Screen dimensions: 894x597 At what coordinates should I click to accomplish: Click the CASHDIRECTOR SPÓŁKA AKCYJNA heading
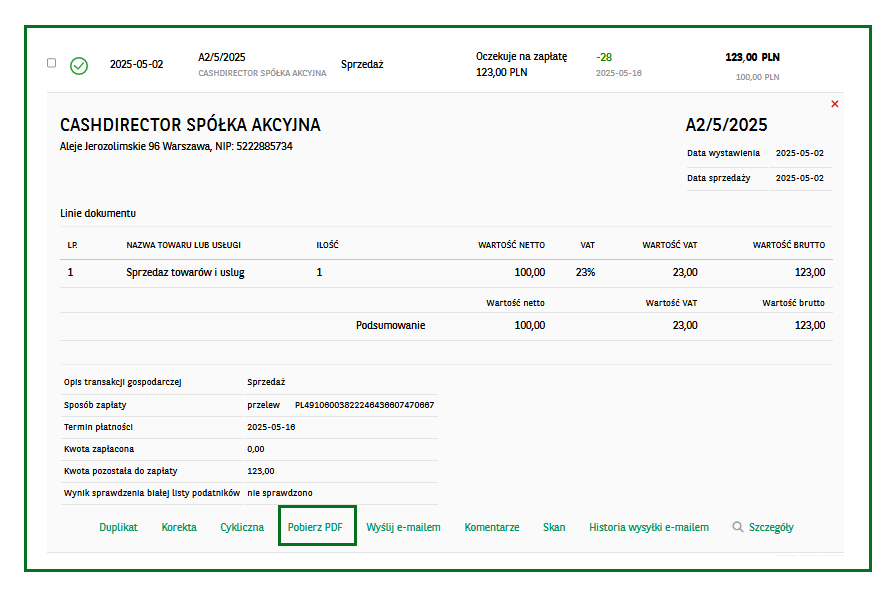(190, 125)
